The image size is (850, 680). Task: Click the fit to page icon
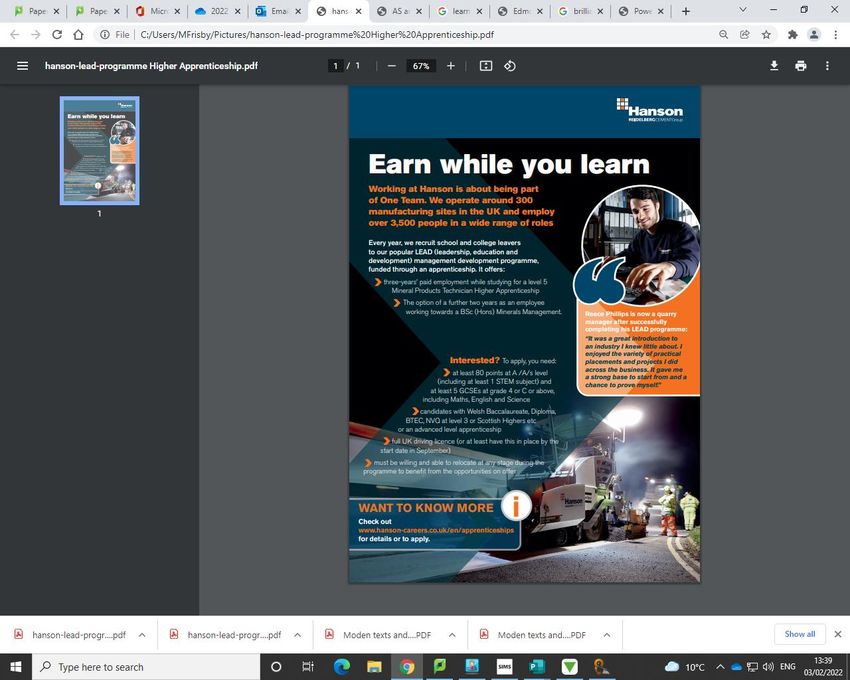pyautogui.click(x=486, y=66)
